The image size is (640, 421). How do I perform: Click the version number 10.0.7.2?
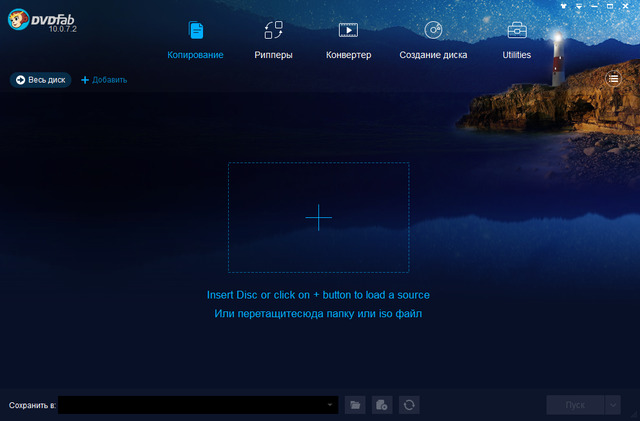[62, 29]
